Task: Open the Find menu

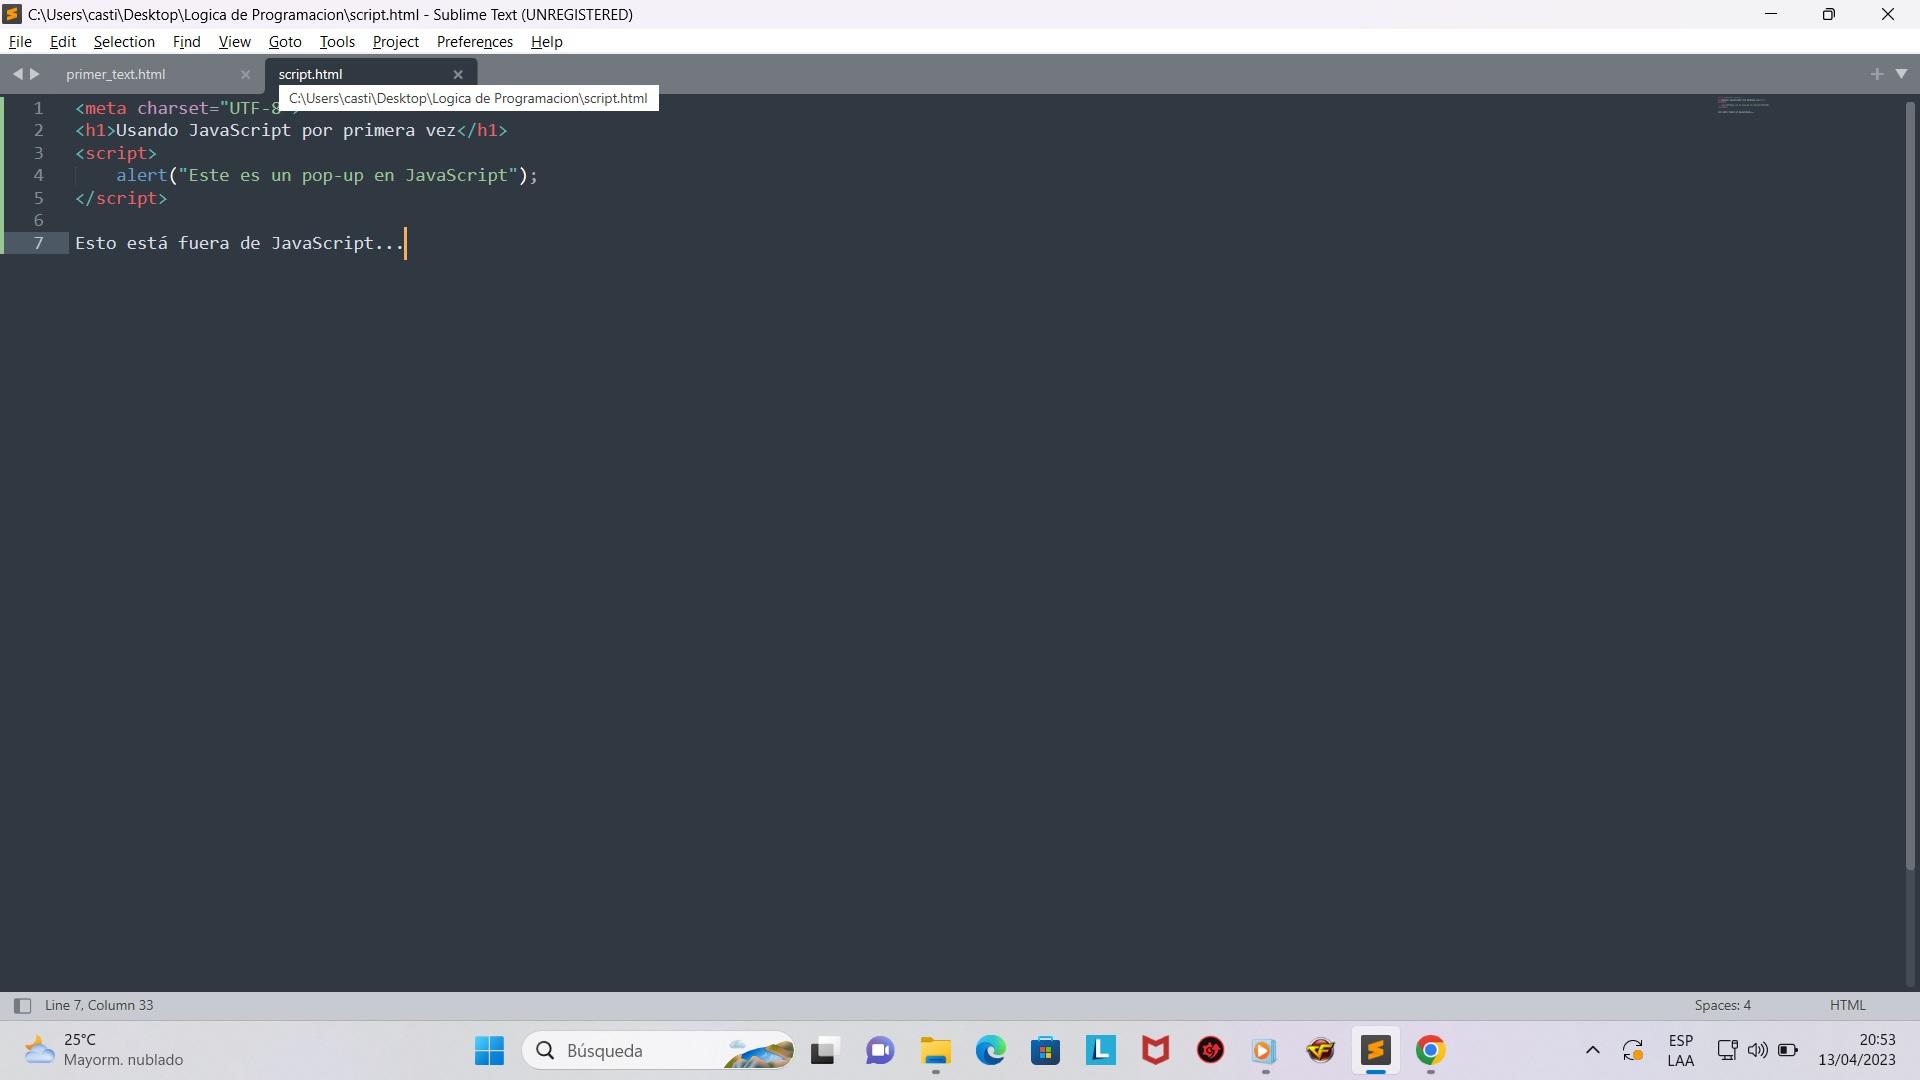Action: 186,42
